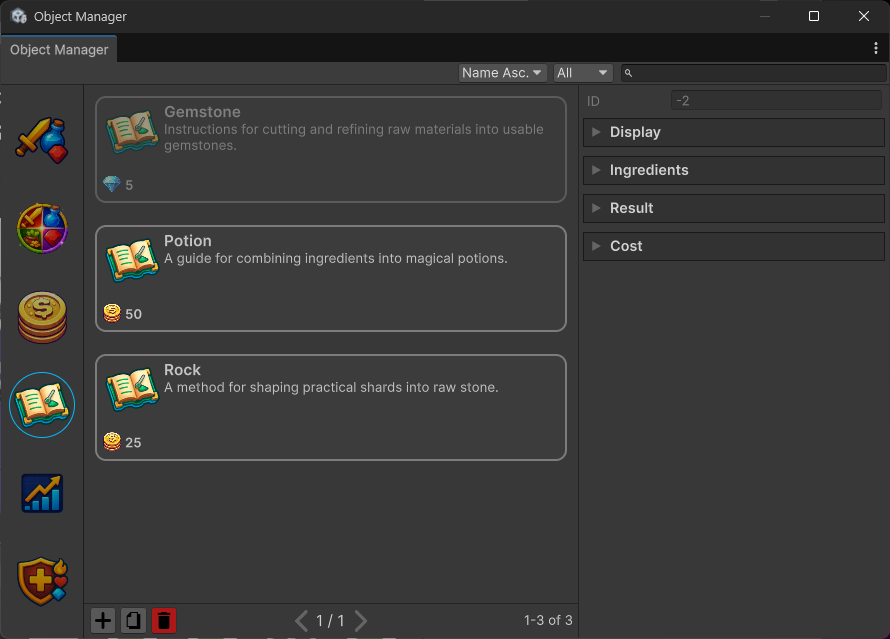Click the plus button to add object

pyautogui.click(x=103, y=621)
